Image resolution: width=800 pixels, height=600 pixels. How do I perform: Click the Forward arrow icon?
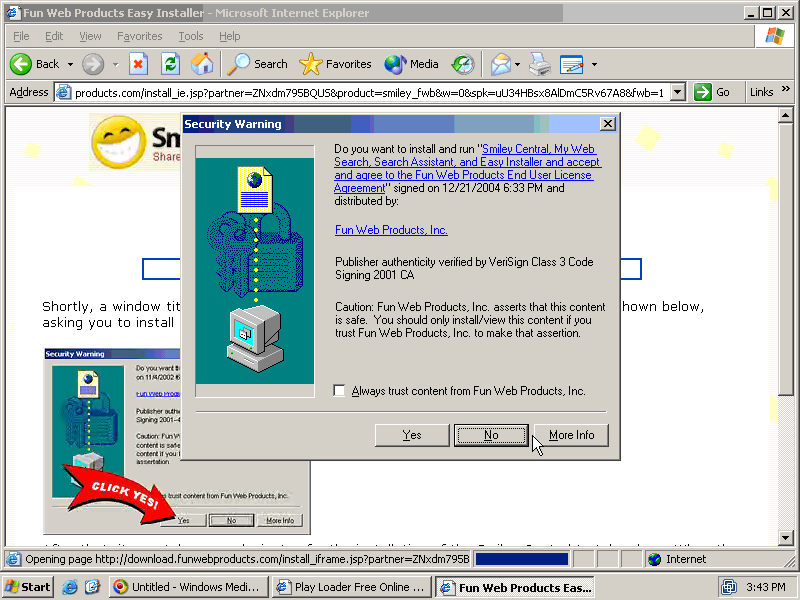[x=93, y=64]
